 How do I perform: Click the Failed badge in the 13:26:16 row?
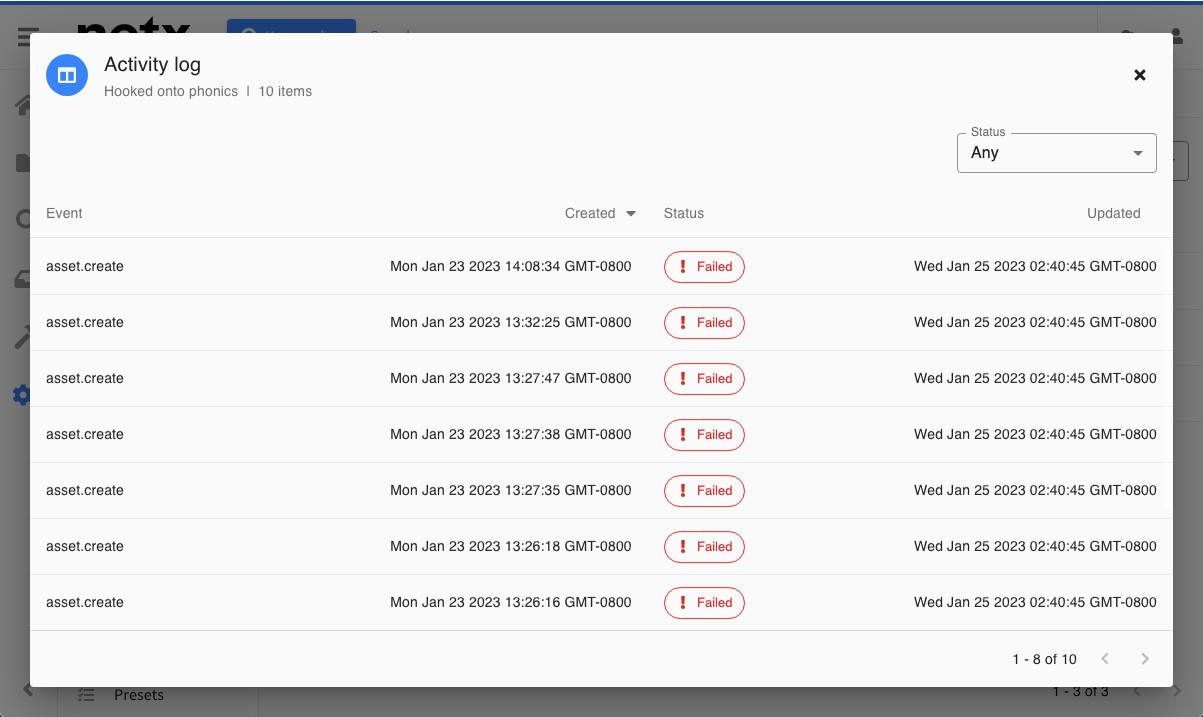pos(704,603)
